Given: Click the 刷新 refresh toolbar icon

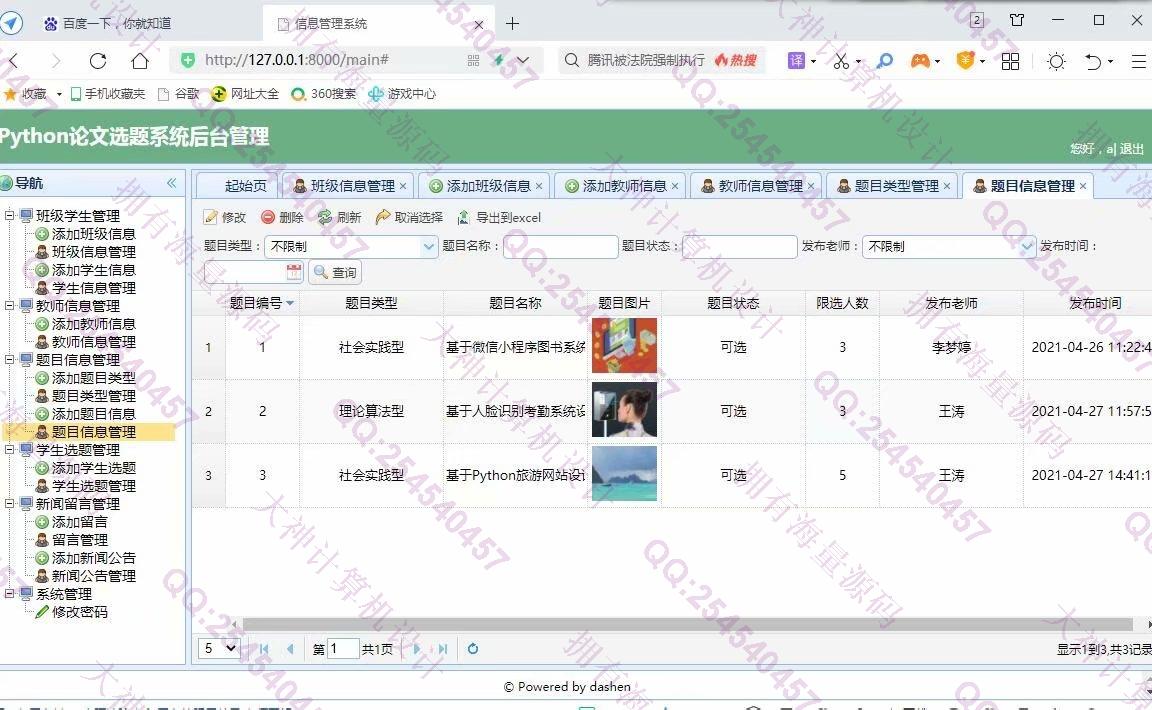Looking at the screenshot, I should click(x=325, y=218).
